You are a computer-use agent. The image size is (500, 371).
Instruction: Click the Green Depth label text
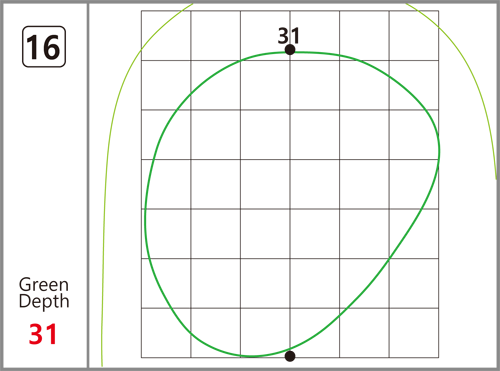coord(44,293)
